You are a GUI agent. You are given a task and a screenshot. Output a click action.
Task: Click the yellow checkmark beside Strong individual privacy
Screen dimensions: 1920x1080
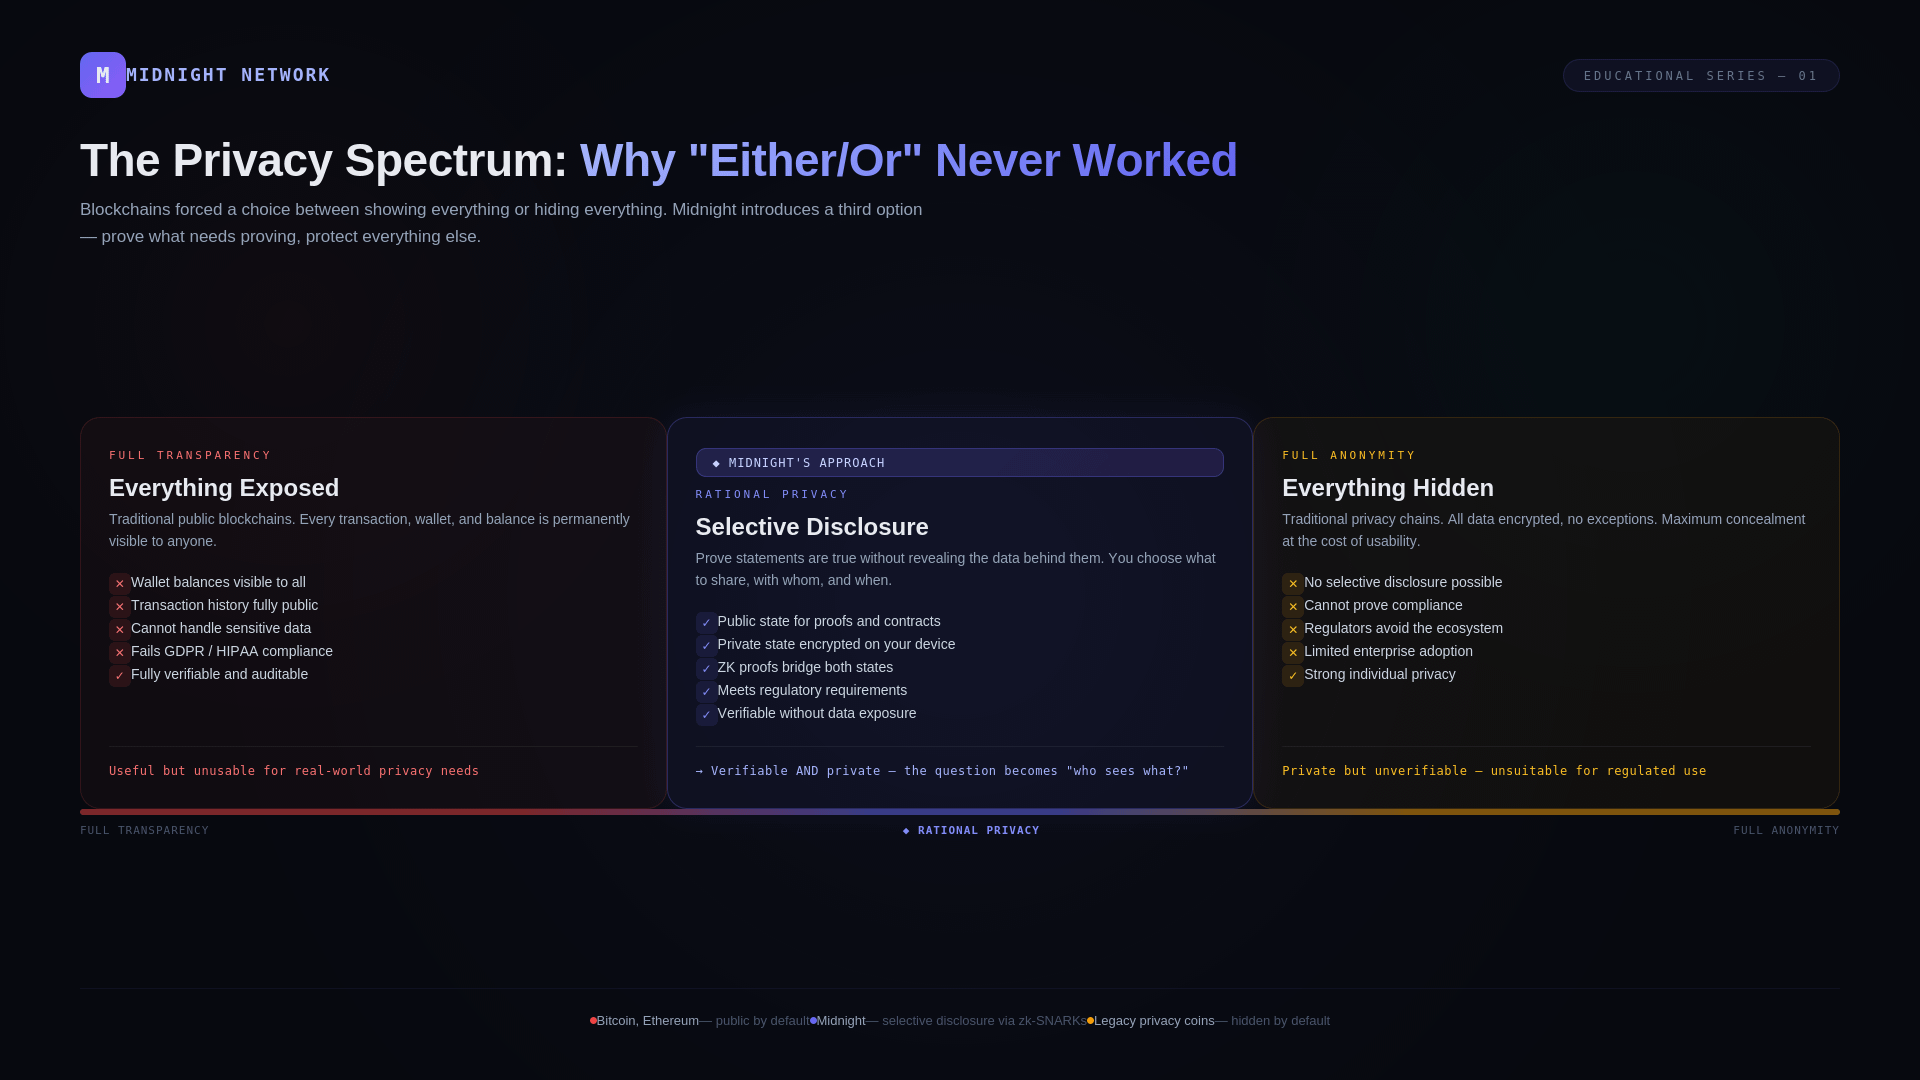pyautogui.click(x=1292, y=675)
